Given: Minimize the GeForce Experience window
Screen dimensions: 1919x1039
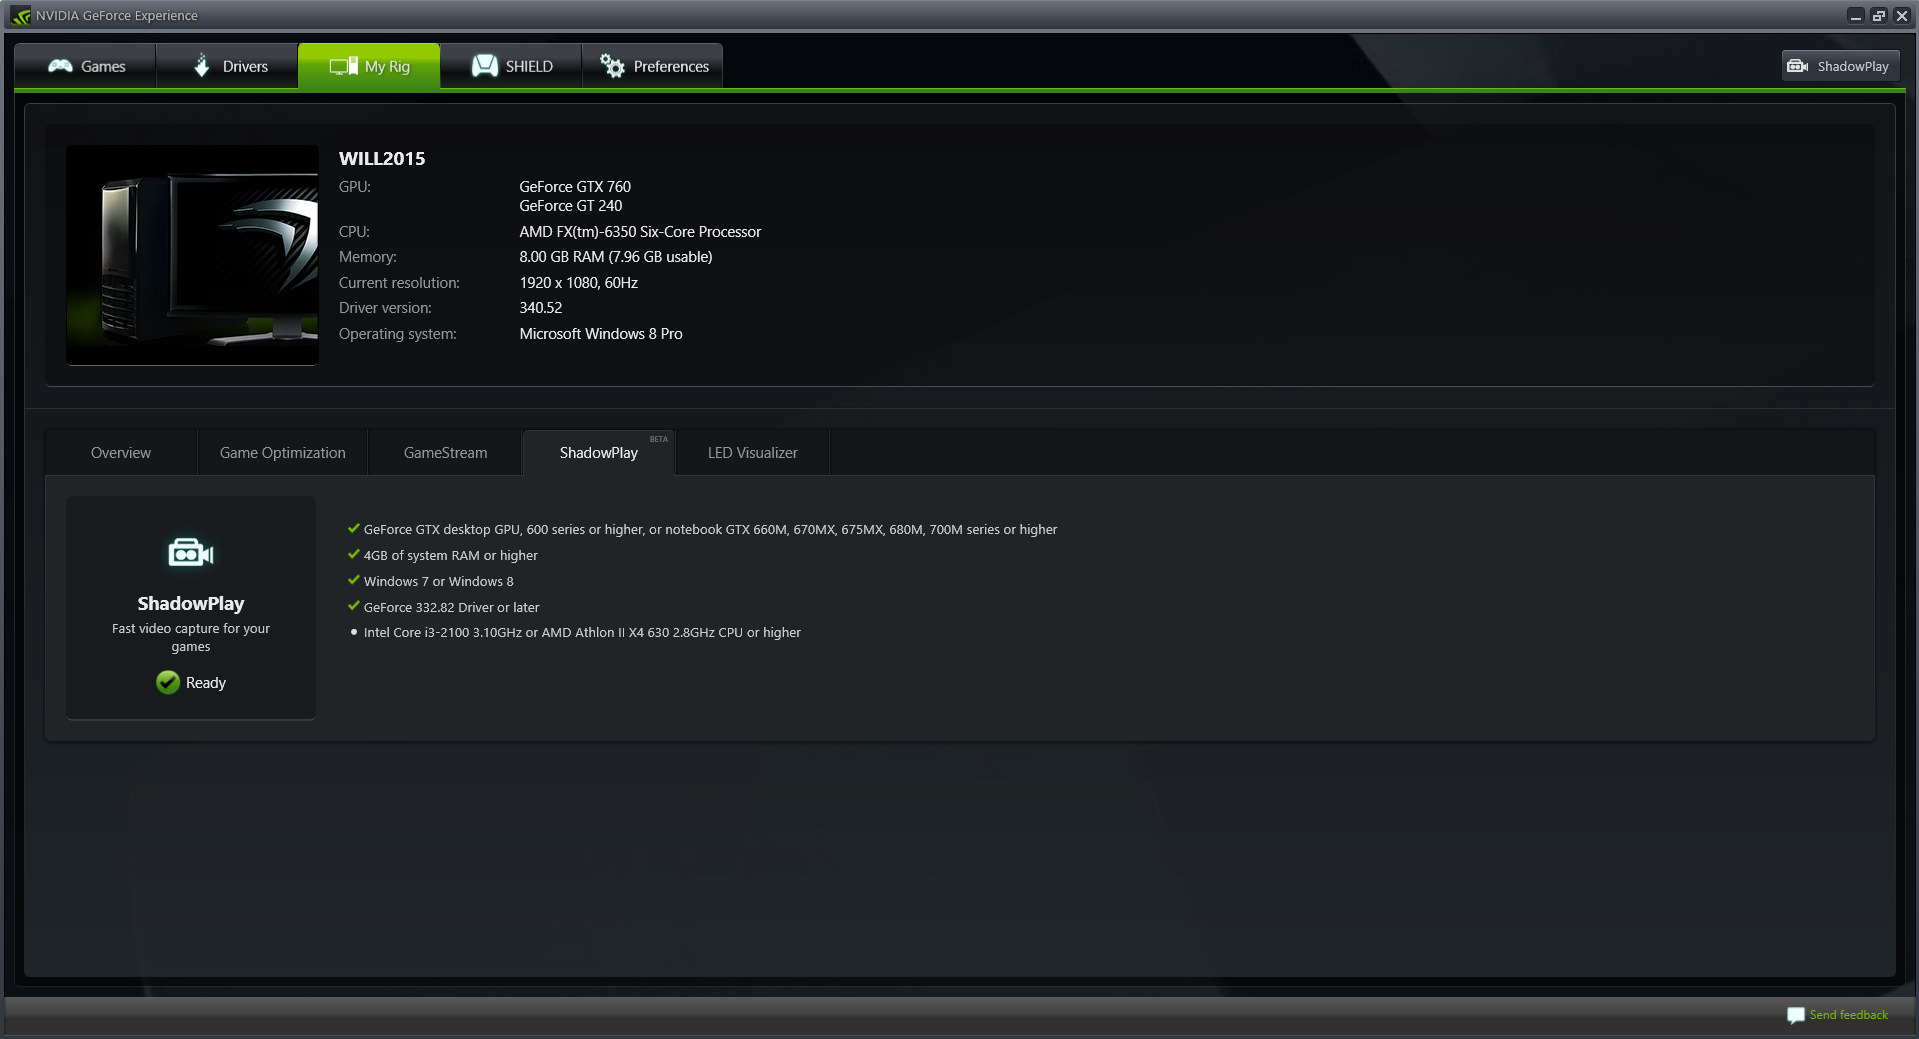Looking at the screenshot, I should coord(1856,16).
